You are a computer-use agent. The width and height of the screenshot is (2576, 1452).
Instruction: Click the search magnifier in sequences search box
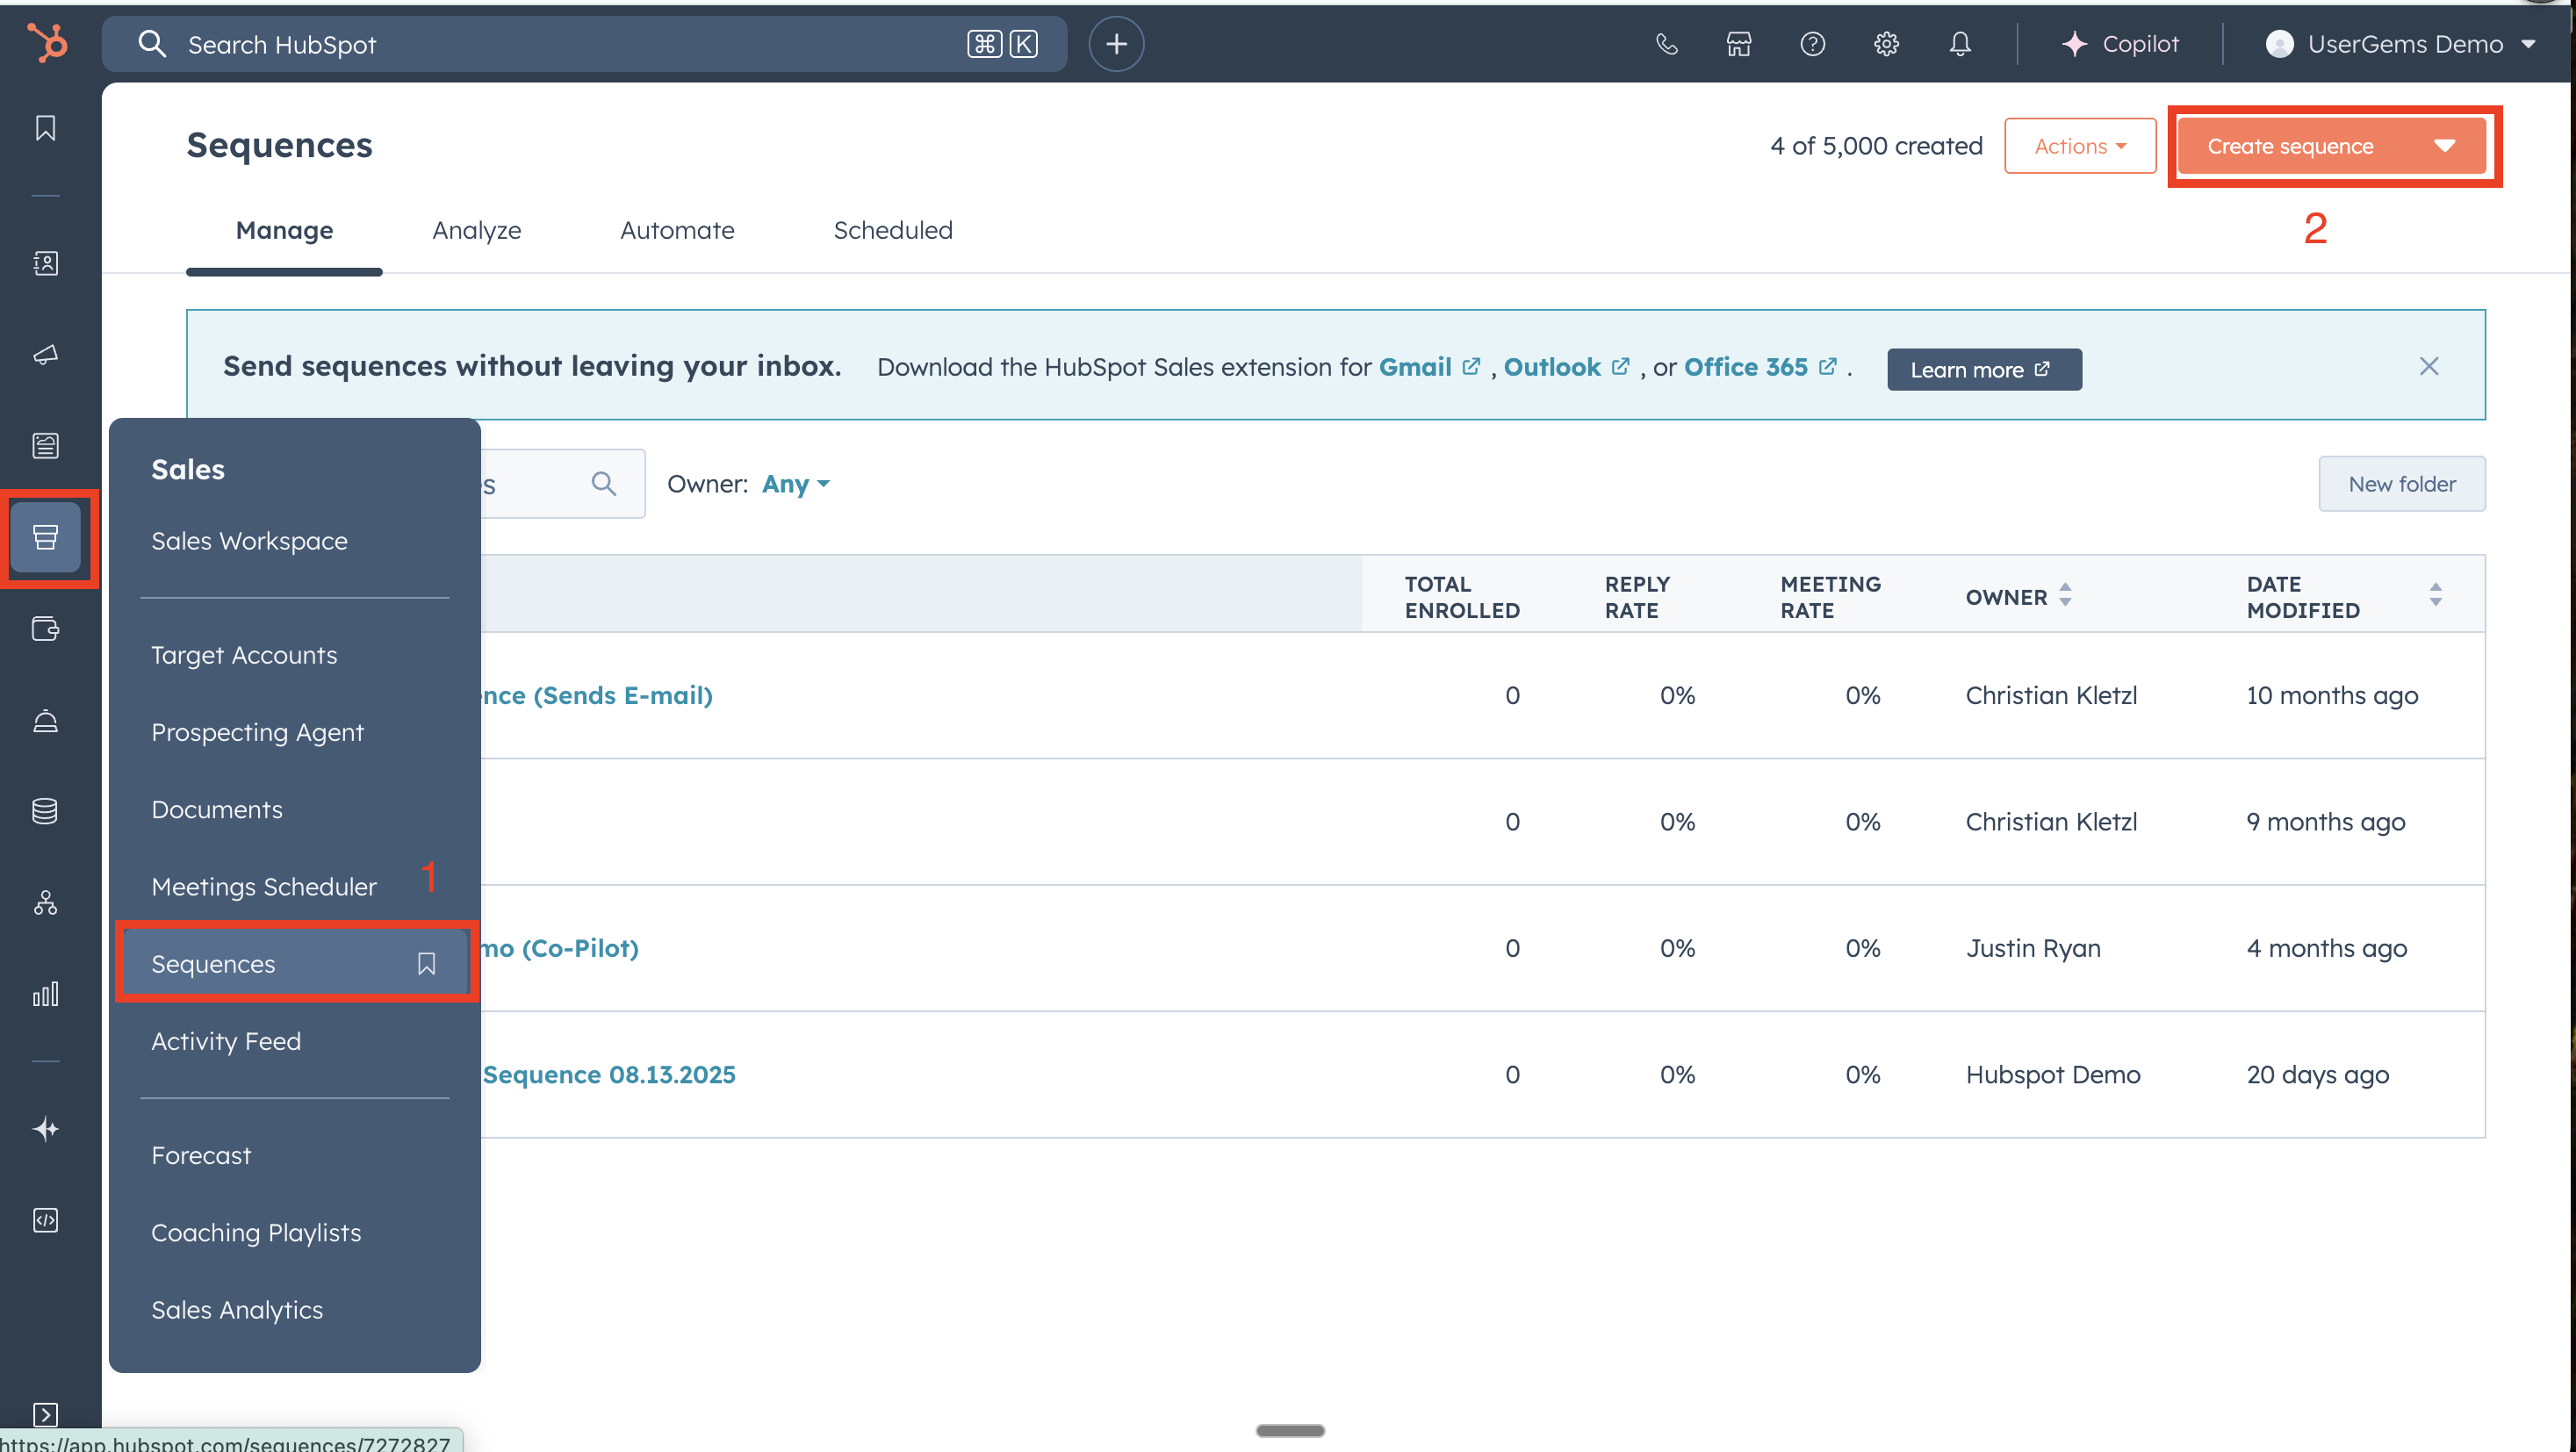(603, 484)
